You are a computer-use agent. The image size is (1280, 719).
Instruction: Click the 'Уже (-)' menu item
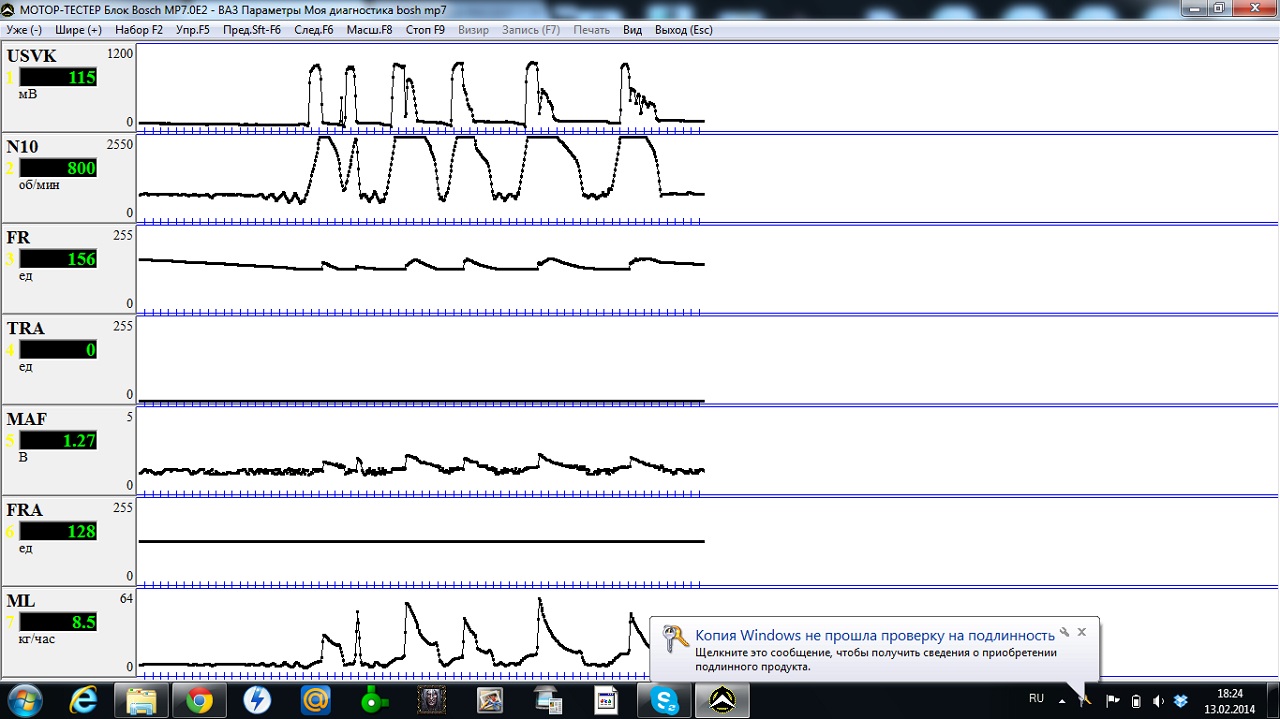(x=24, y=30)
